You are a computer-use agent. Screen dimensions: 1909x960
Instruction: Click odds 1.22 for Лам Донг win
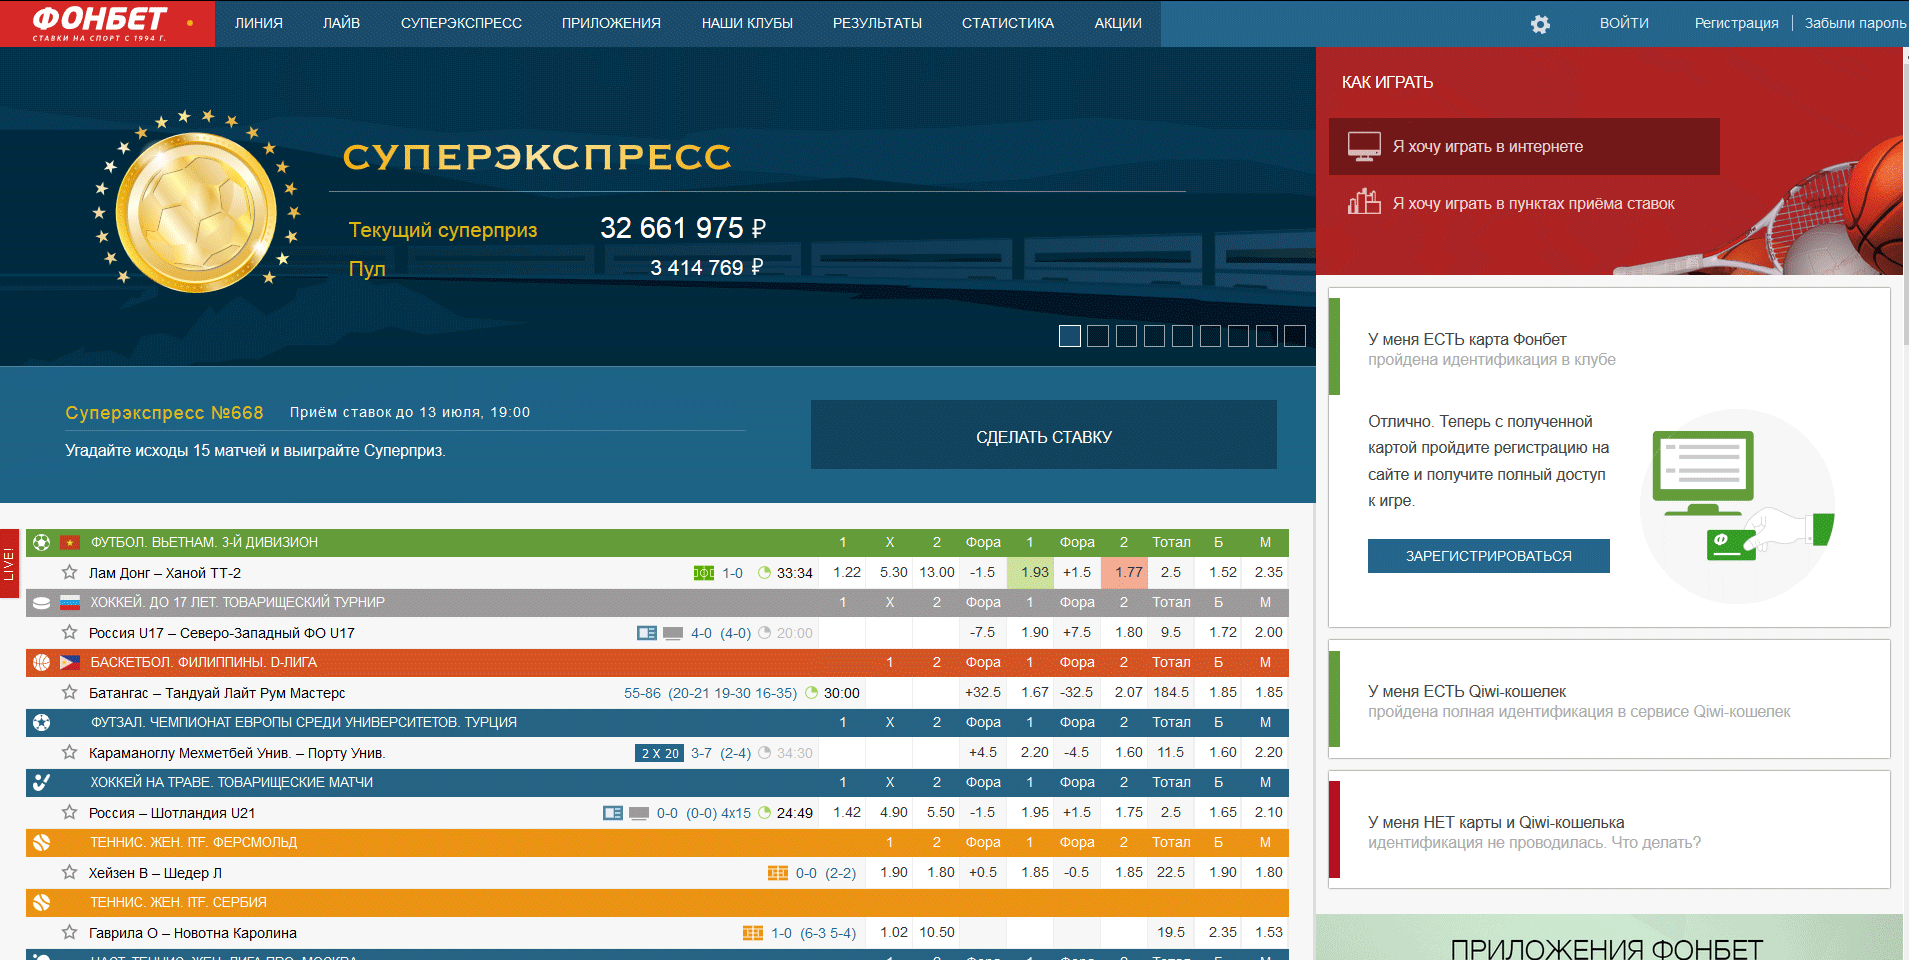(x=843, y=572)
